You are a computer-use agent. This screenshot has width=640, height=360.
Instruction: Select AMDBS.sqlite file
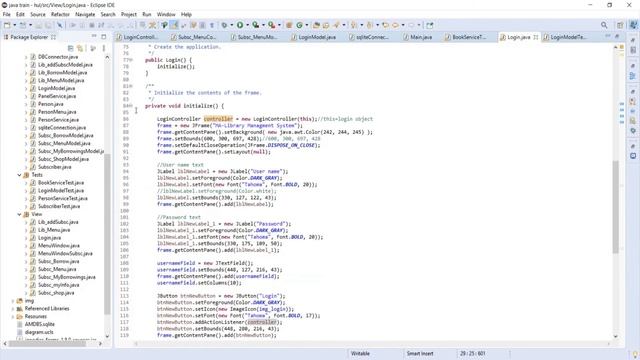pos(40,324)
